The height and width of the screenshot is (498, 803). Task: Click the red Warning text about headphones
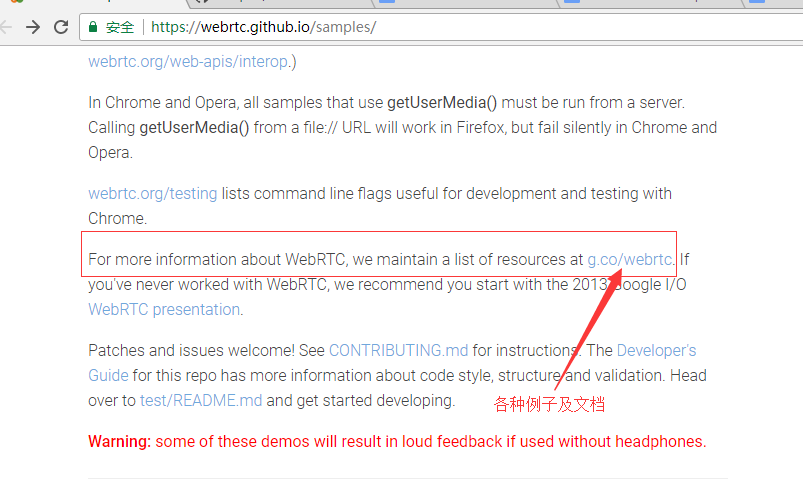click(x=397, y=442)
